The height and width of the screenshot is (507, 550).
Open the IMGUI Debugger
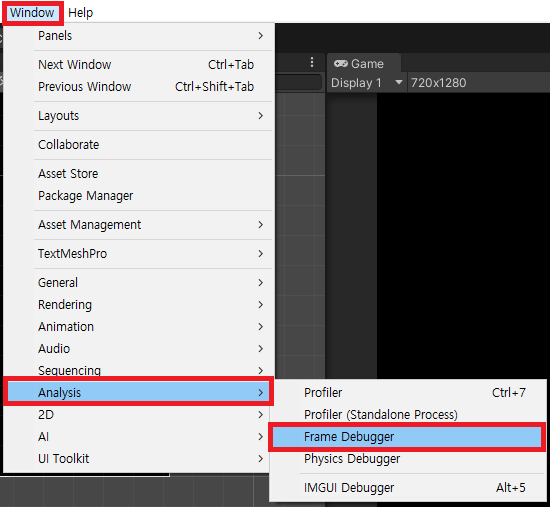[408, 488]
